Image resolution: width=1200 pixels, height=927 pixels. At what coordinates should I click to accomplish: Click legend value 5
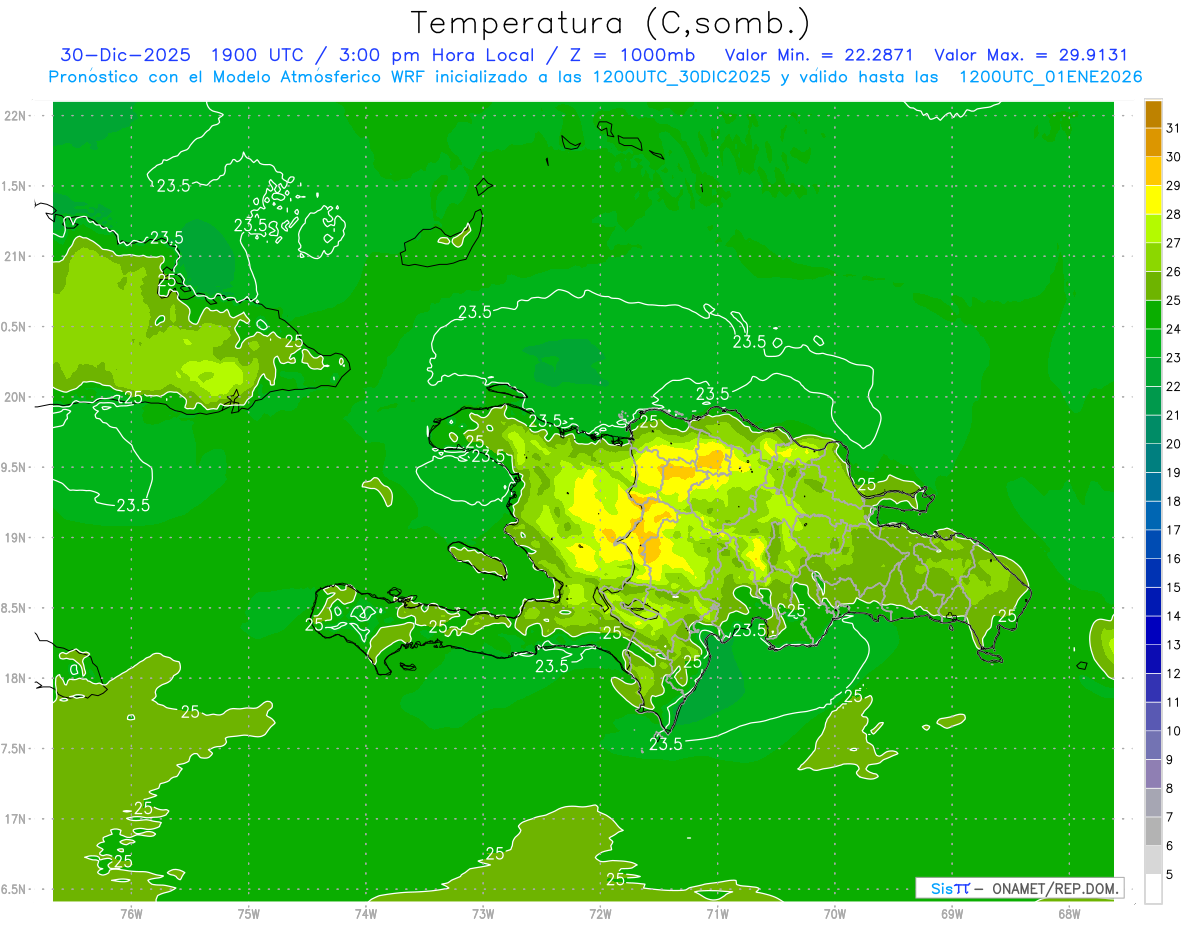click(1170, 875)
